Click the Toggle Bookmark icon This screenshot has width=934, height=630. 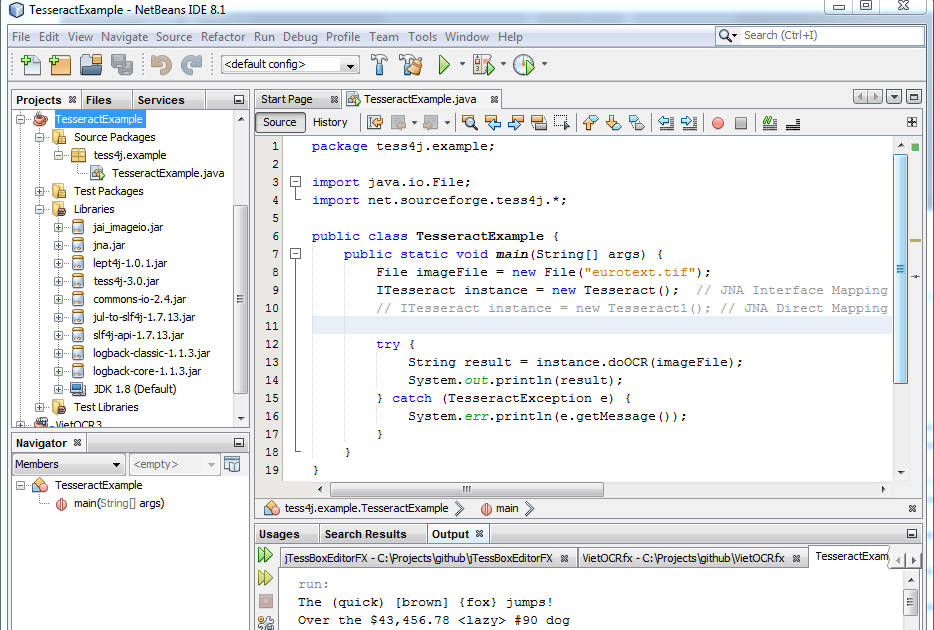pyautogui.click(x=637, y=123)
